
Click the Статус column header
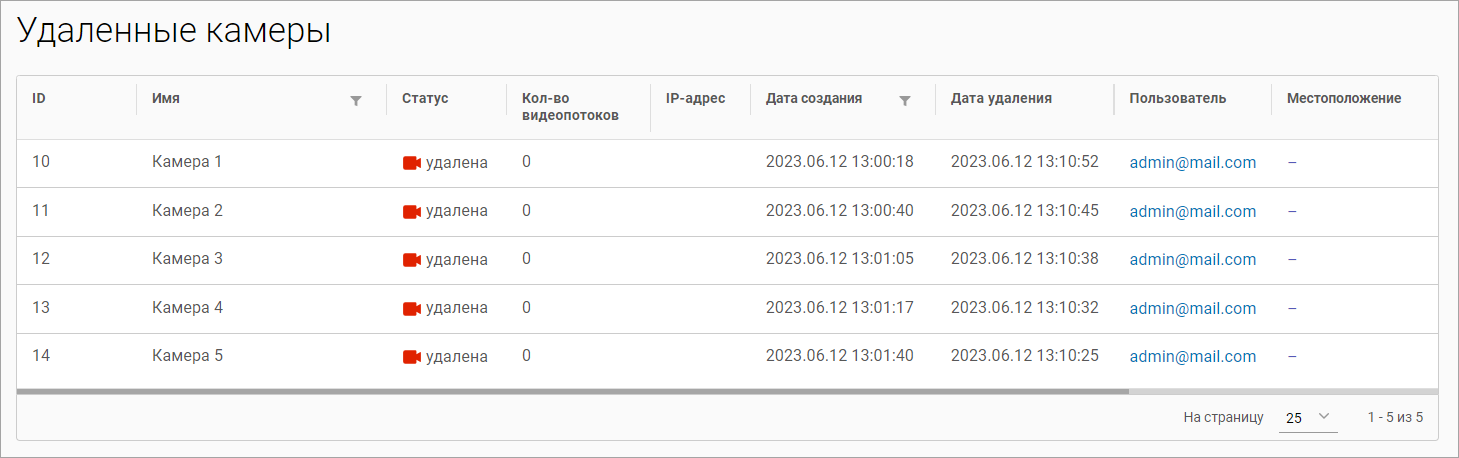425,98
